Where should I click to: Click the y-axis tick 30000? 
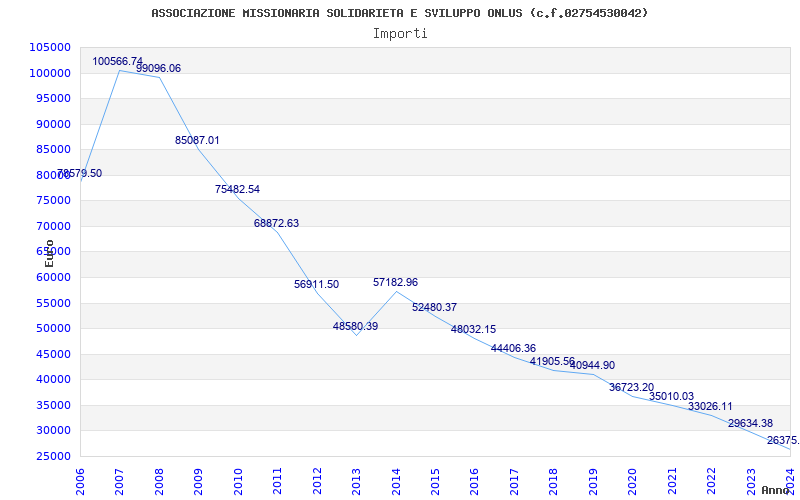(x=53, y=431)
